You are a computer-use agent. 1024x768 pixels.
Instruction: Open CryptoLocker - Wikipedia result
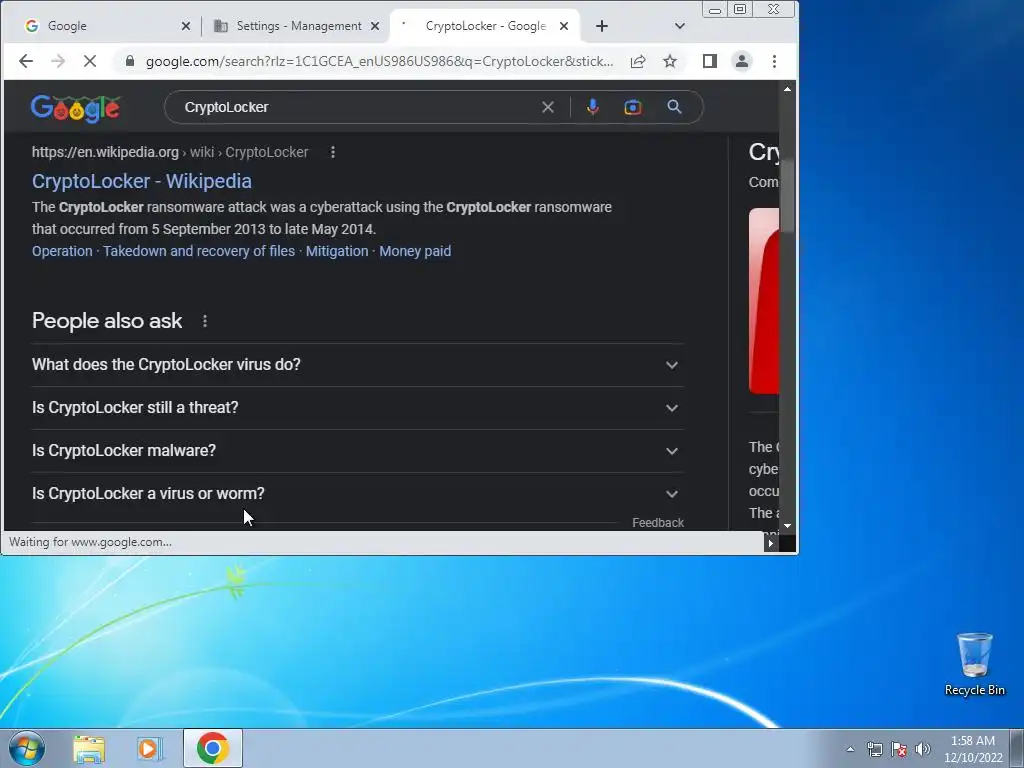tap(142, 181)
